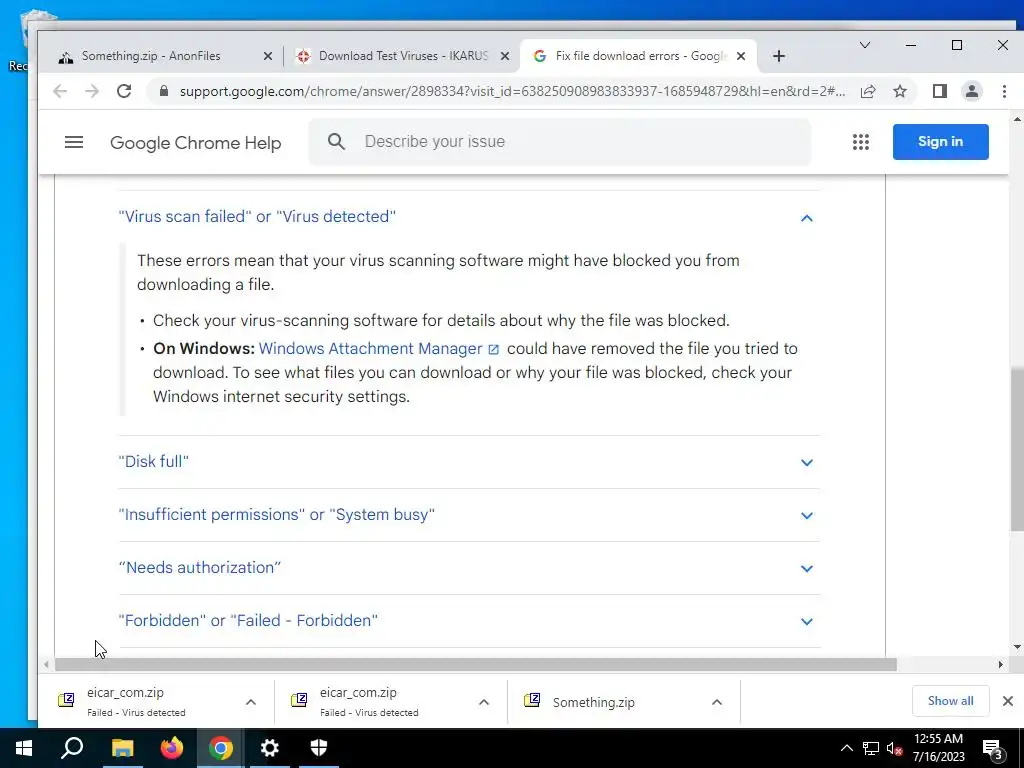The image size is (1024, 768).
Task: Click the search magnifier in help search bar
Action: point(336,142)
